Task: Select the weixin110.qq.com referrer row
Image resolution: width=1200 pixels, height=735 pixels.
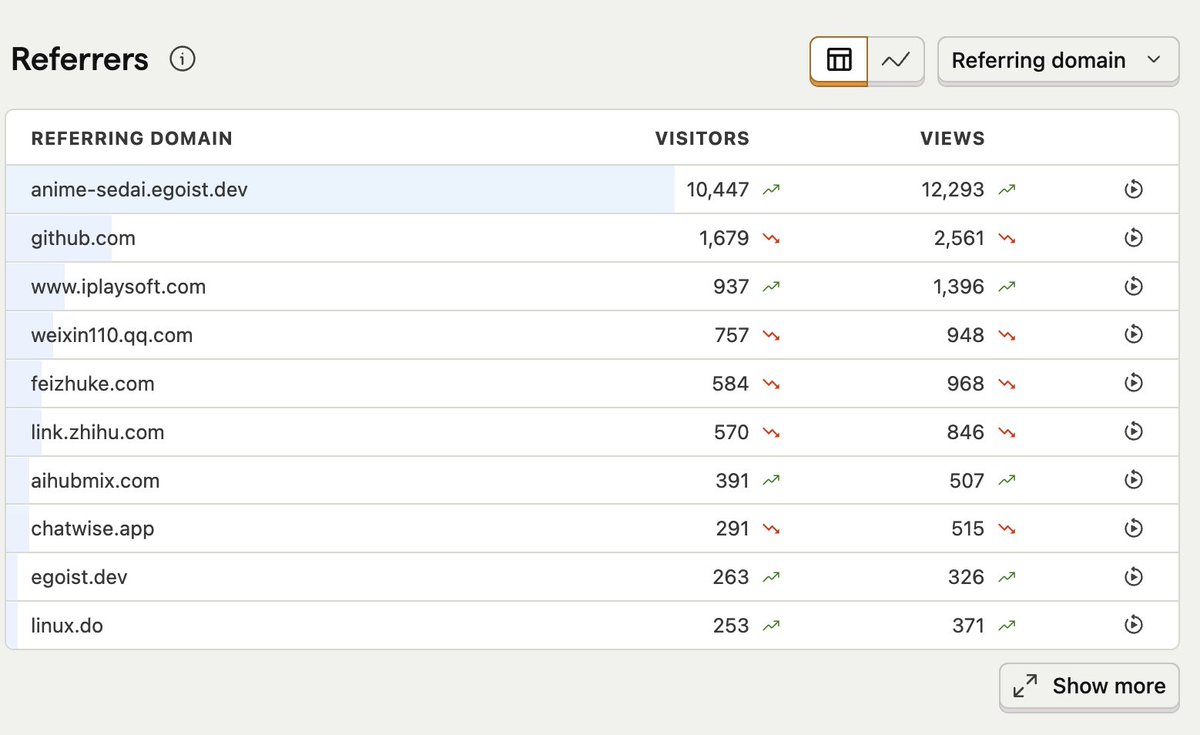Action: 592,335
